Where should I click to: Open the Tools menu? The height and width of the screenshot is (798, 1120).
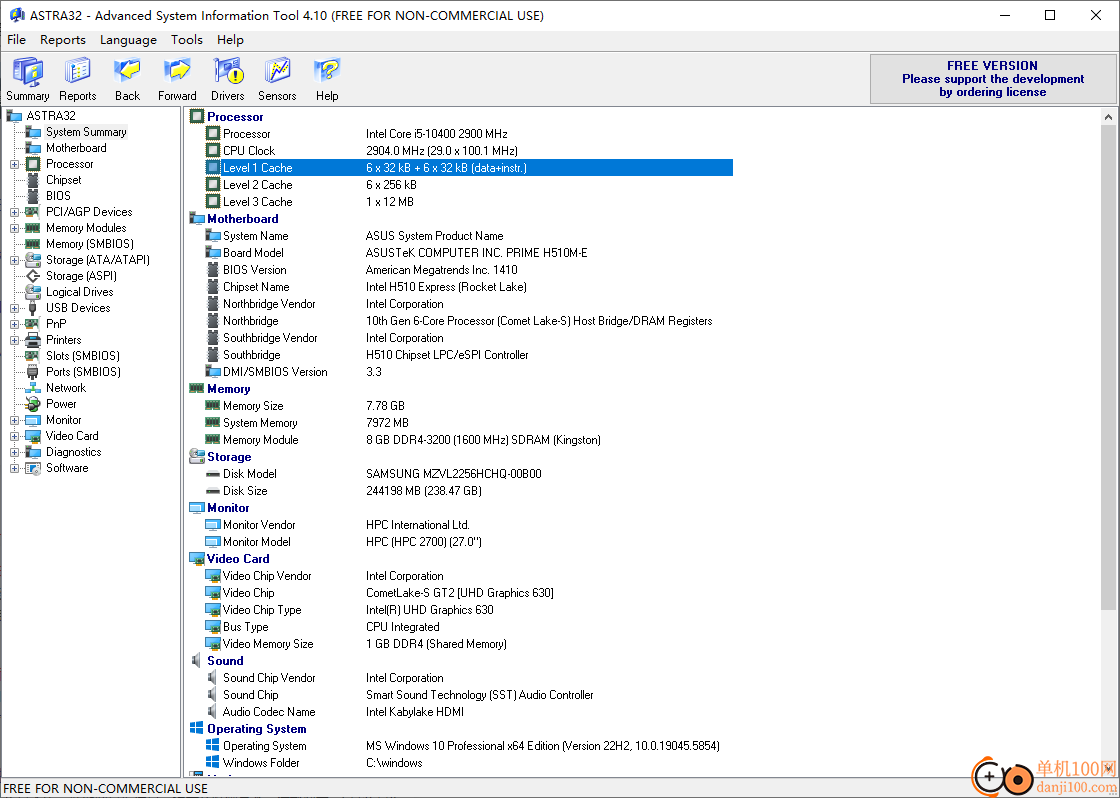pyautogui.click(x=186, y=40)
